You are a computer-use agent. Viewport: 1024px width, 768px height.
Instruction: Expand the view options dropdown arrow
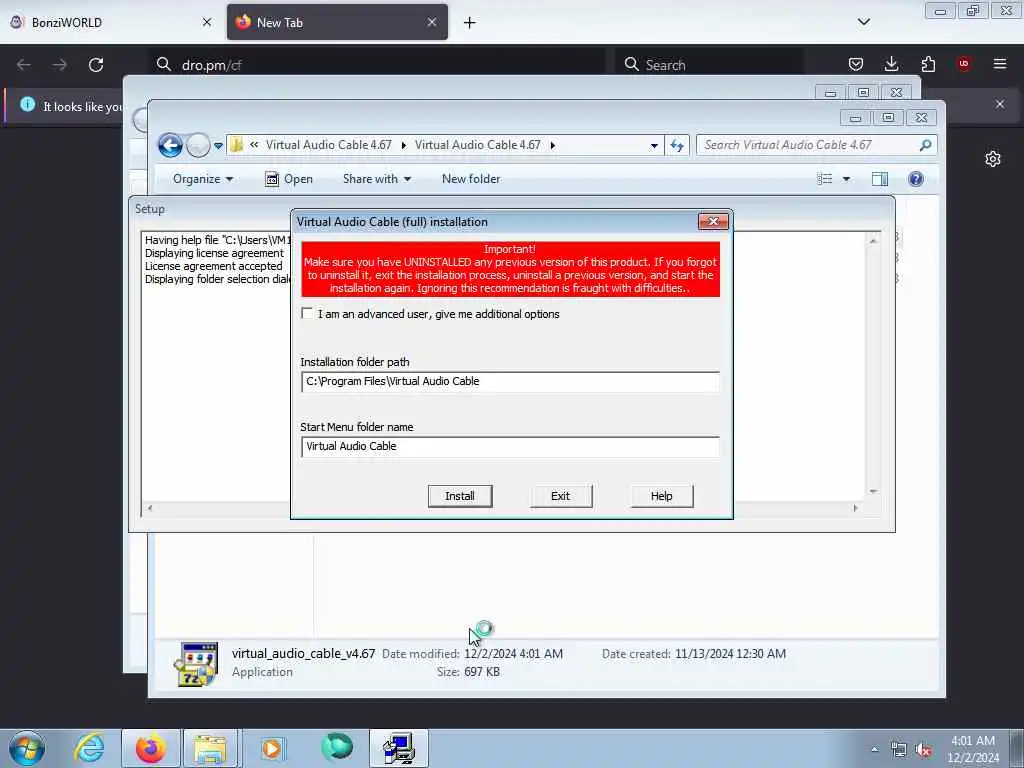point(846,179)
